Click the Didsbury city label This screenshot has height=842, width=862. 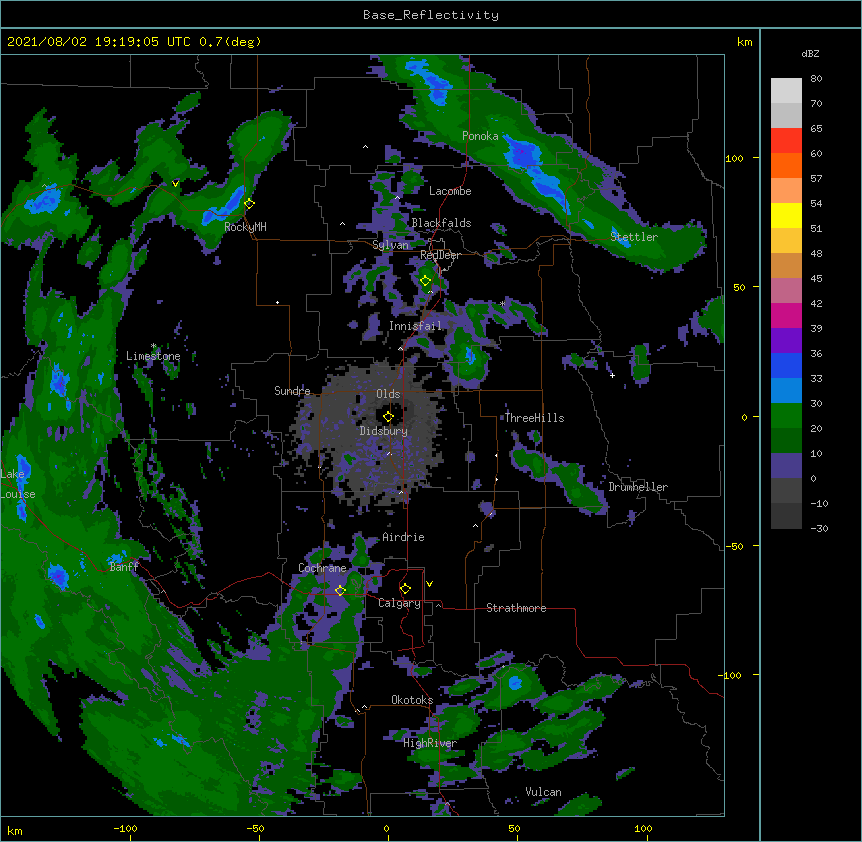[x=383, y=431]
